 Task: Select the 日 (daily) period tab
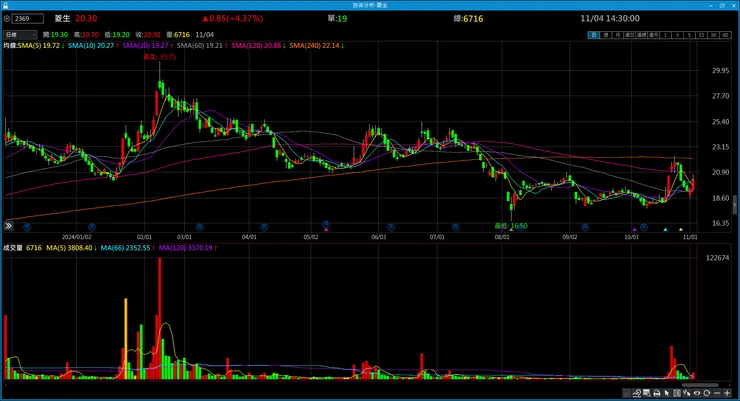click(x=593, y=35)
